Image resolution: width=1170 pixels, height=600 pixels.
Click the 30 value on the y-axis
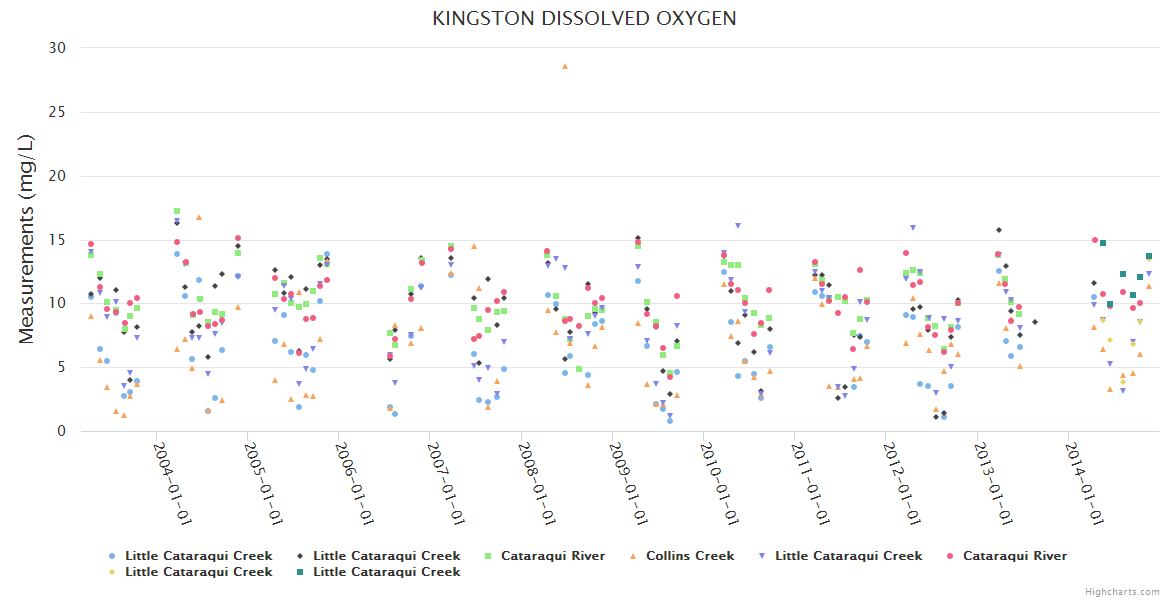click(x=57, y=48)
